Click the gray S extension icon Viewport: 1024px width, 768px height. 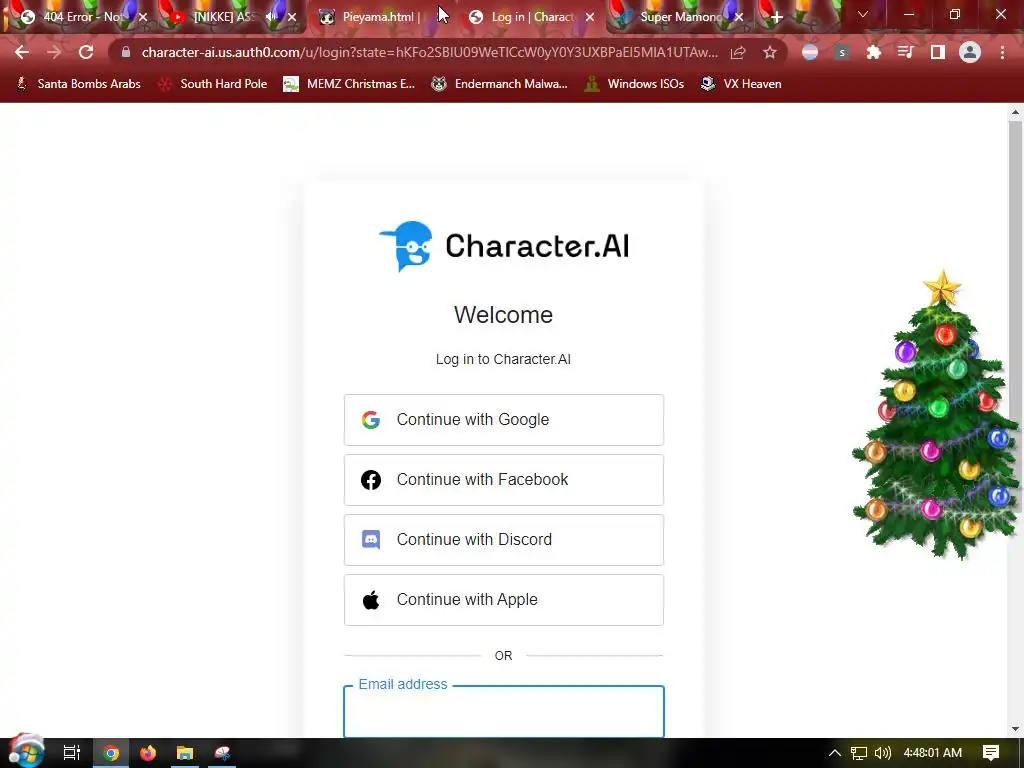[842, 52]
